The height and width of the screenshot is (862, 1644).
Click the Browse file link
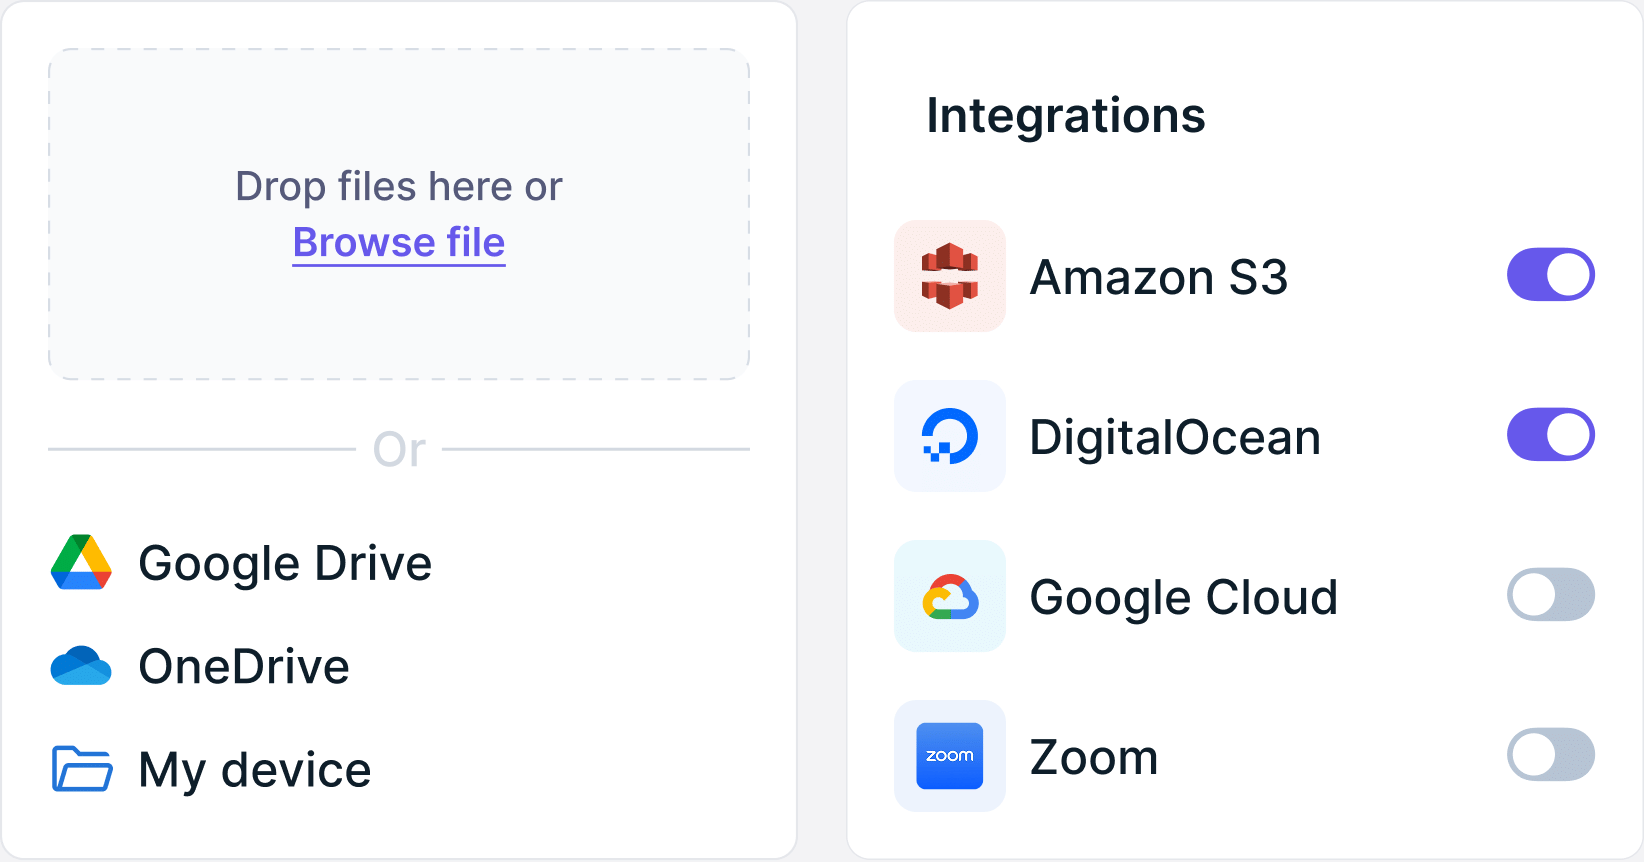point(398,243)
